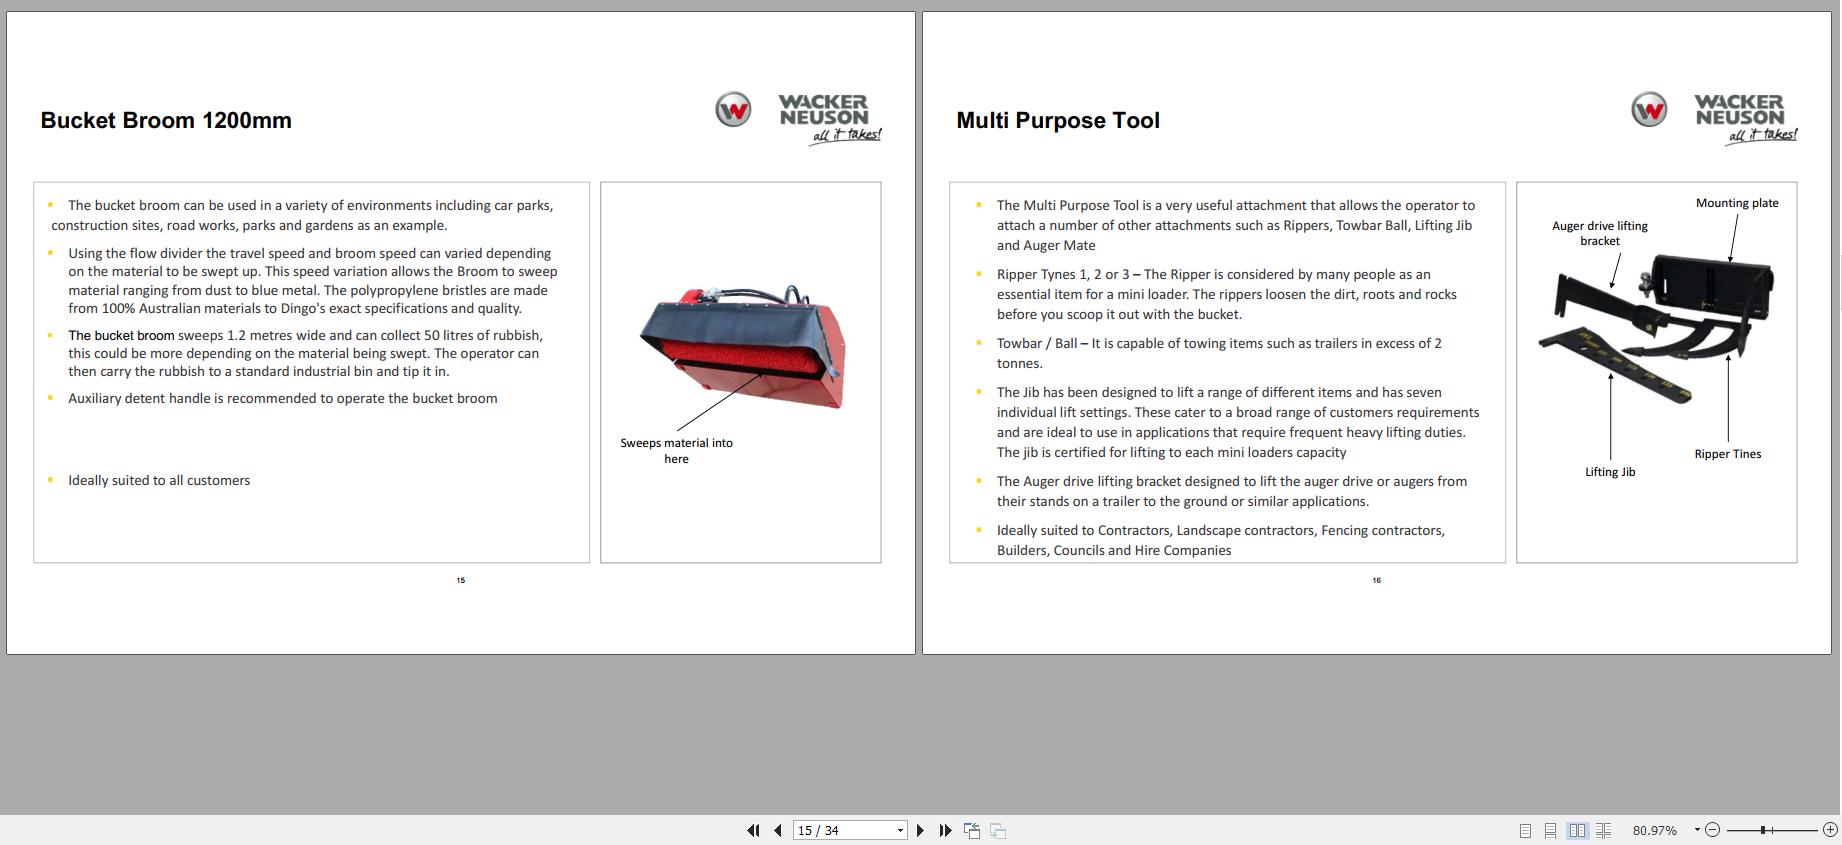Click page number 15 at the page bottom

461,580
